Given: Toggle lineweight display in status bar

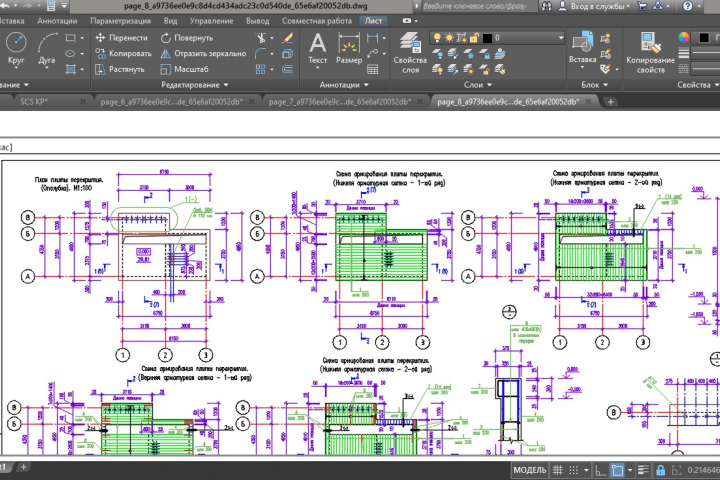Looking at the screenshot, I should coord(645,470).
